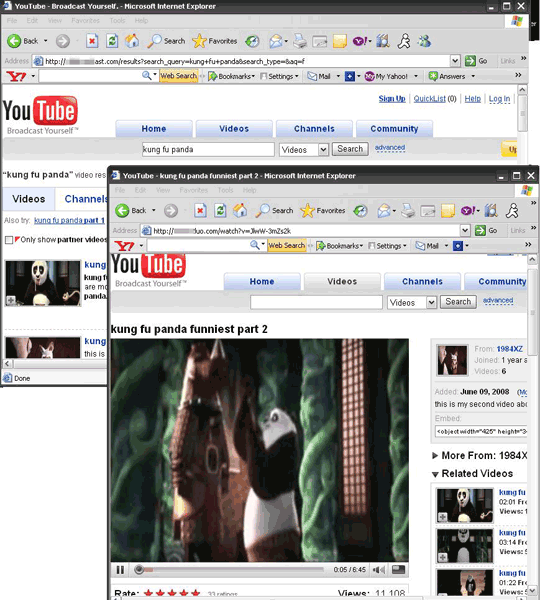Open Tools menu in front IE window
This screenshot has height=600, width=540.
pos(225,190)
